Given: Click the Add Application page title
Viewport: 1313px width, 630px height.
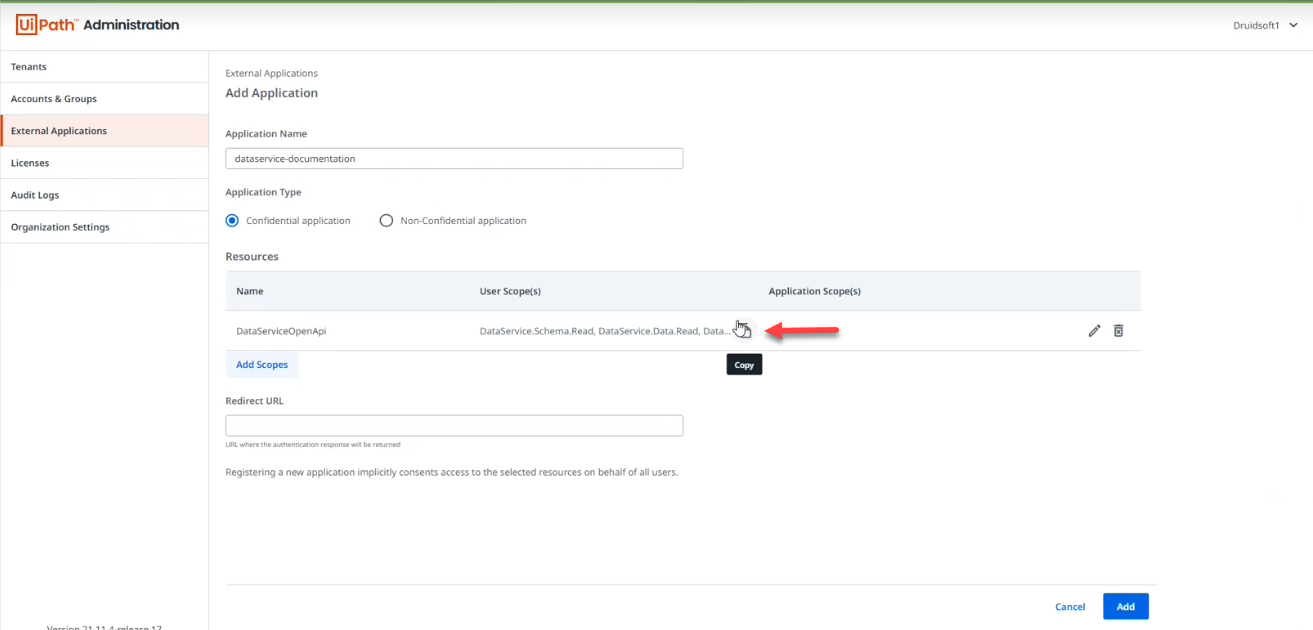Looking at the screenshot, I should 272,93.
